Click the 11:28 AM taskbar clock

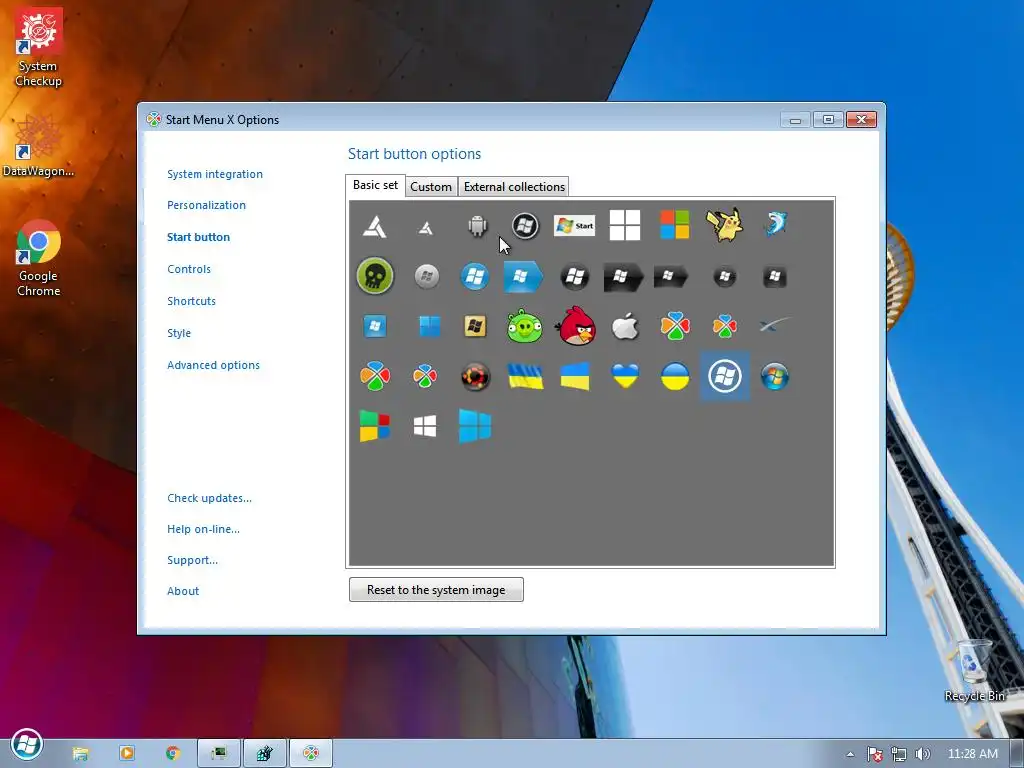click(x=972, y=754)
